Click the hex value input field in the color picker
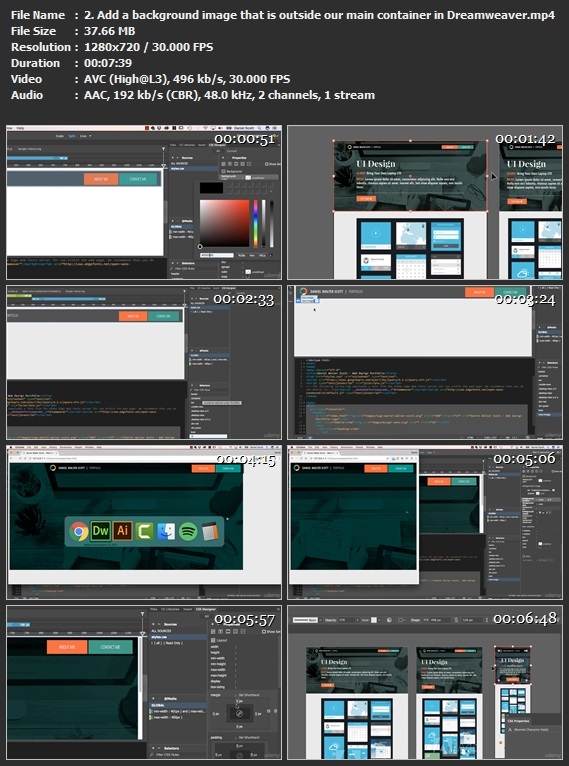The height and width of the screenshot is (766, 569). point(217,255)
